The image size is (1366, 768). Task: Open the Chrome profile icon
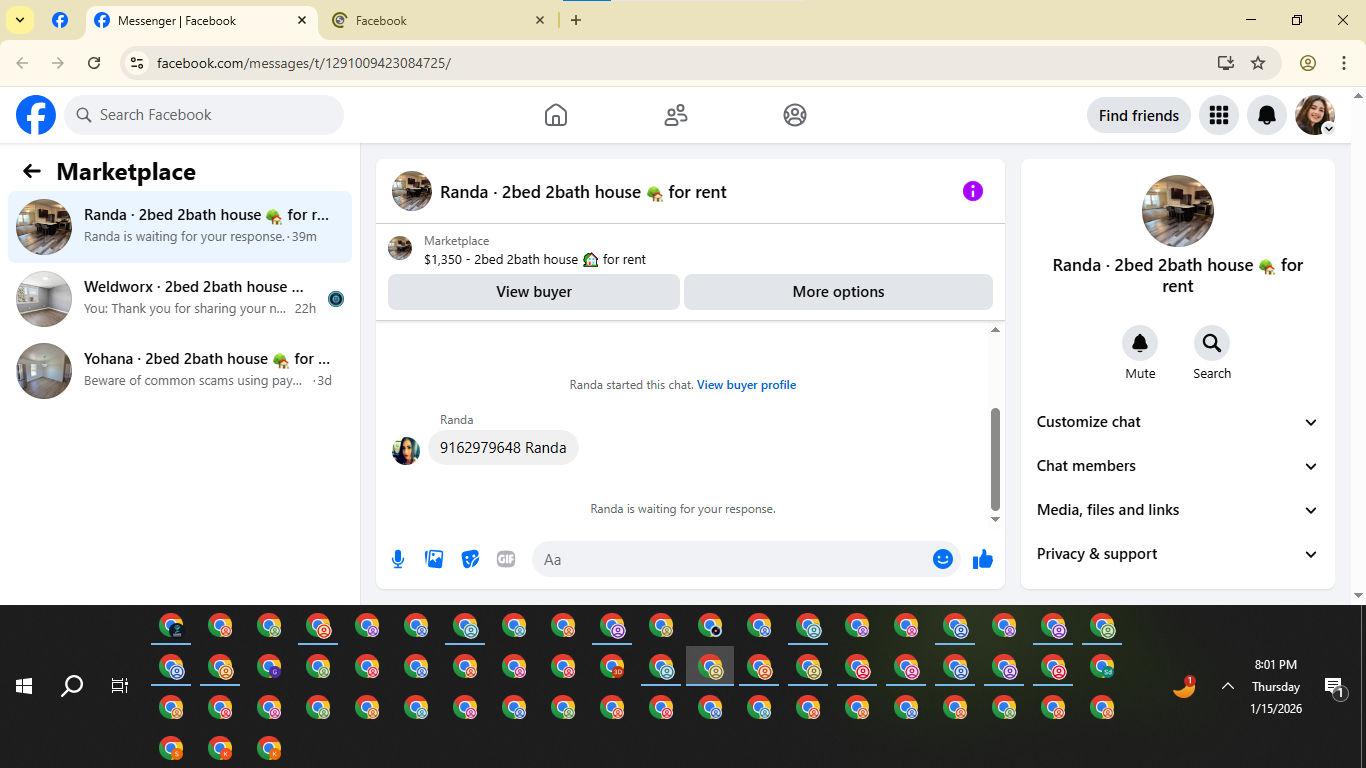pos(1308,63)
